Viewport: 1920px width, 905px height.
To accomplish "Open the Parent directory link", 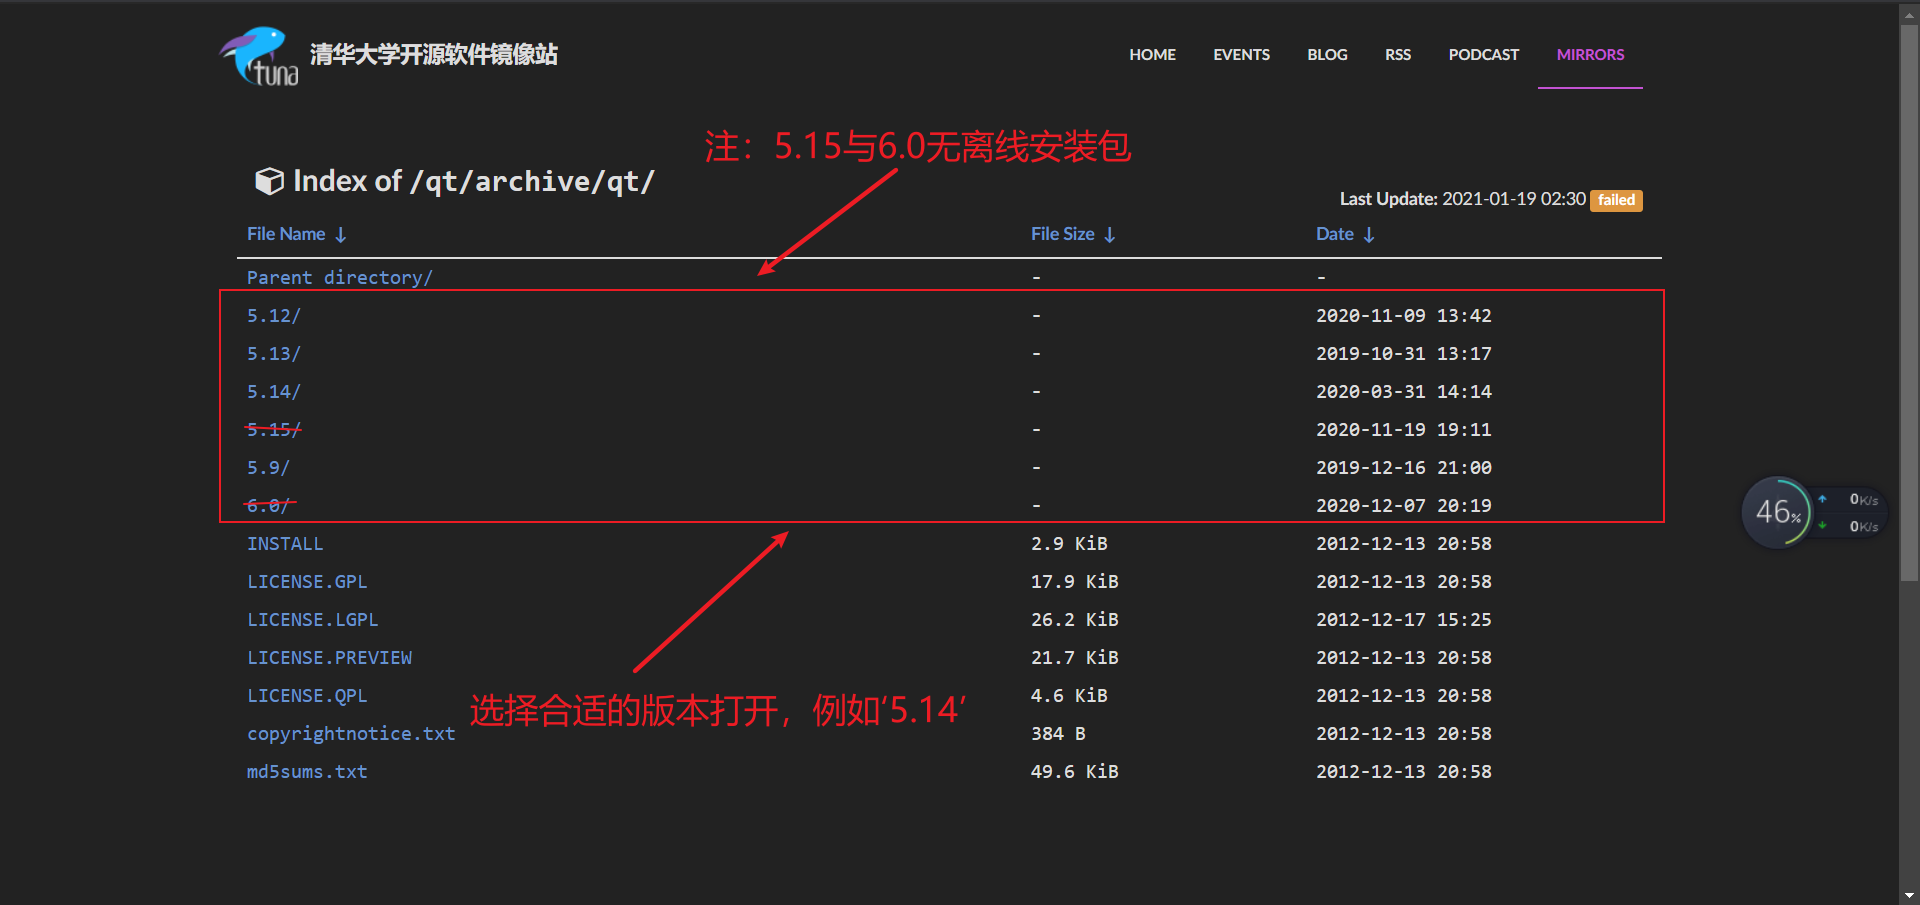I will tap(339, 277).
